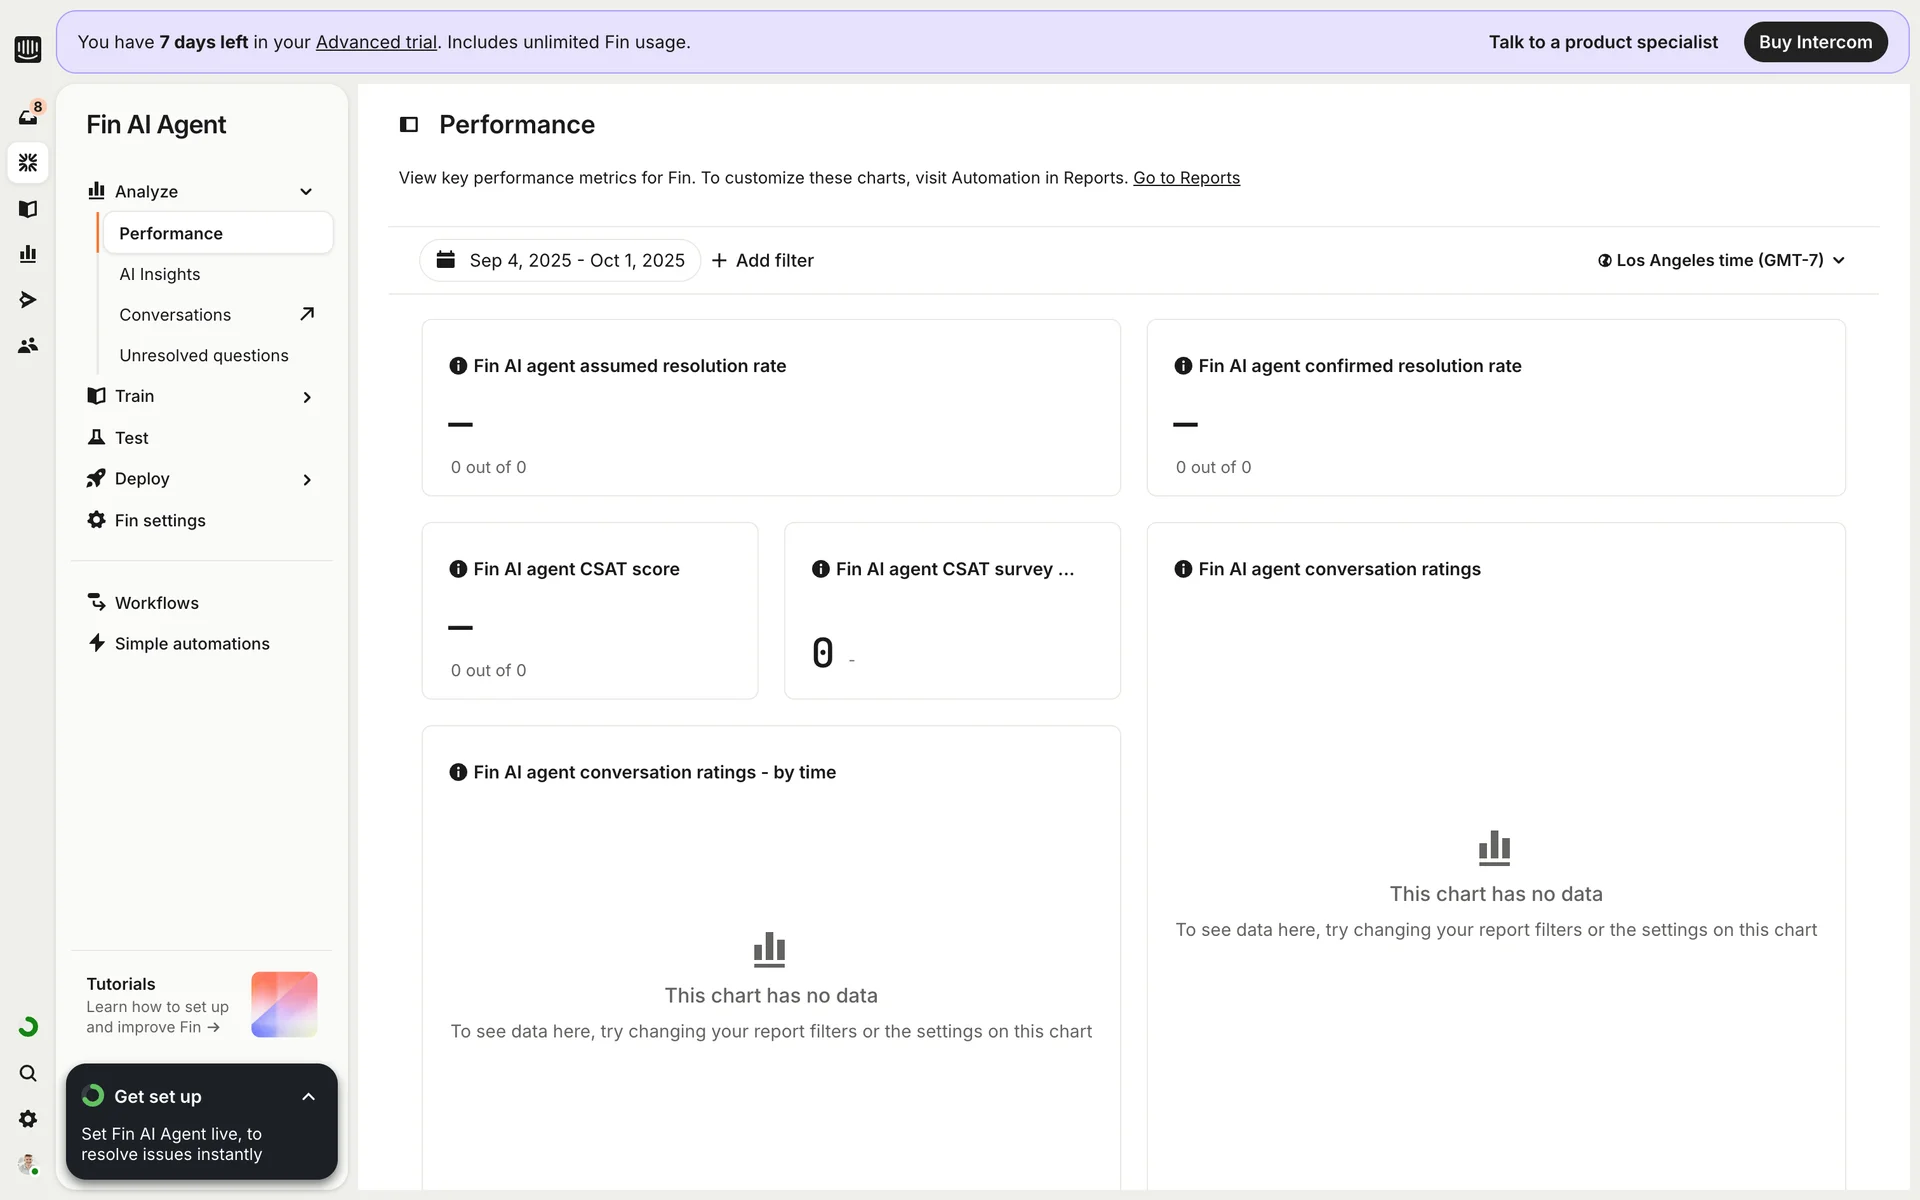Open the settings gear in left rail

pos(28,1119)
